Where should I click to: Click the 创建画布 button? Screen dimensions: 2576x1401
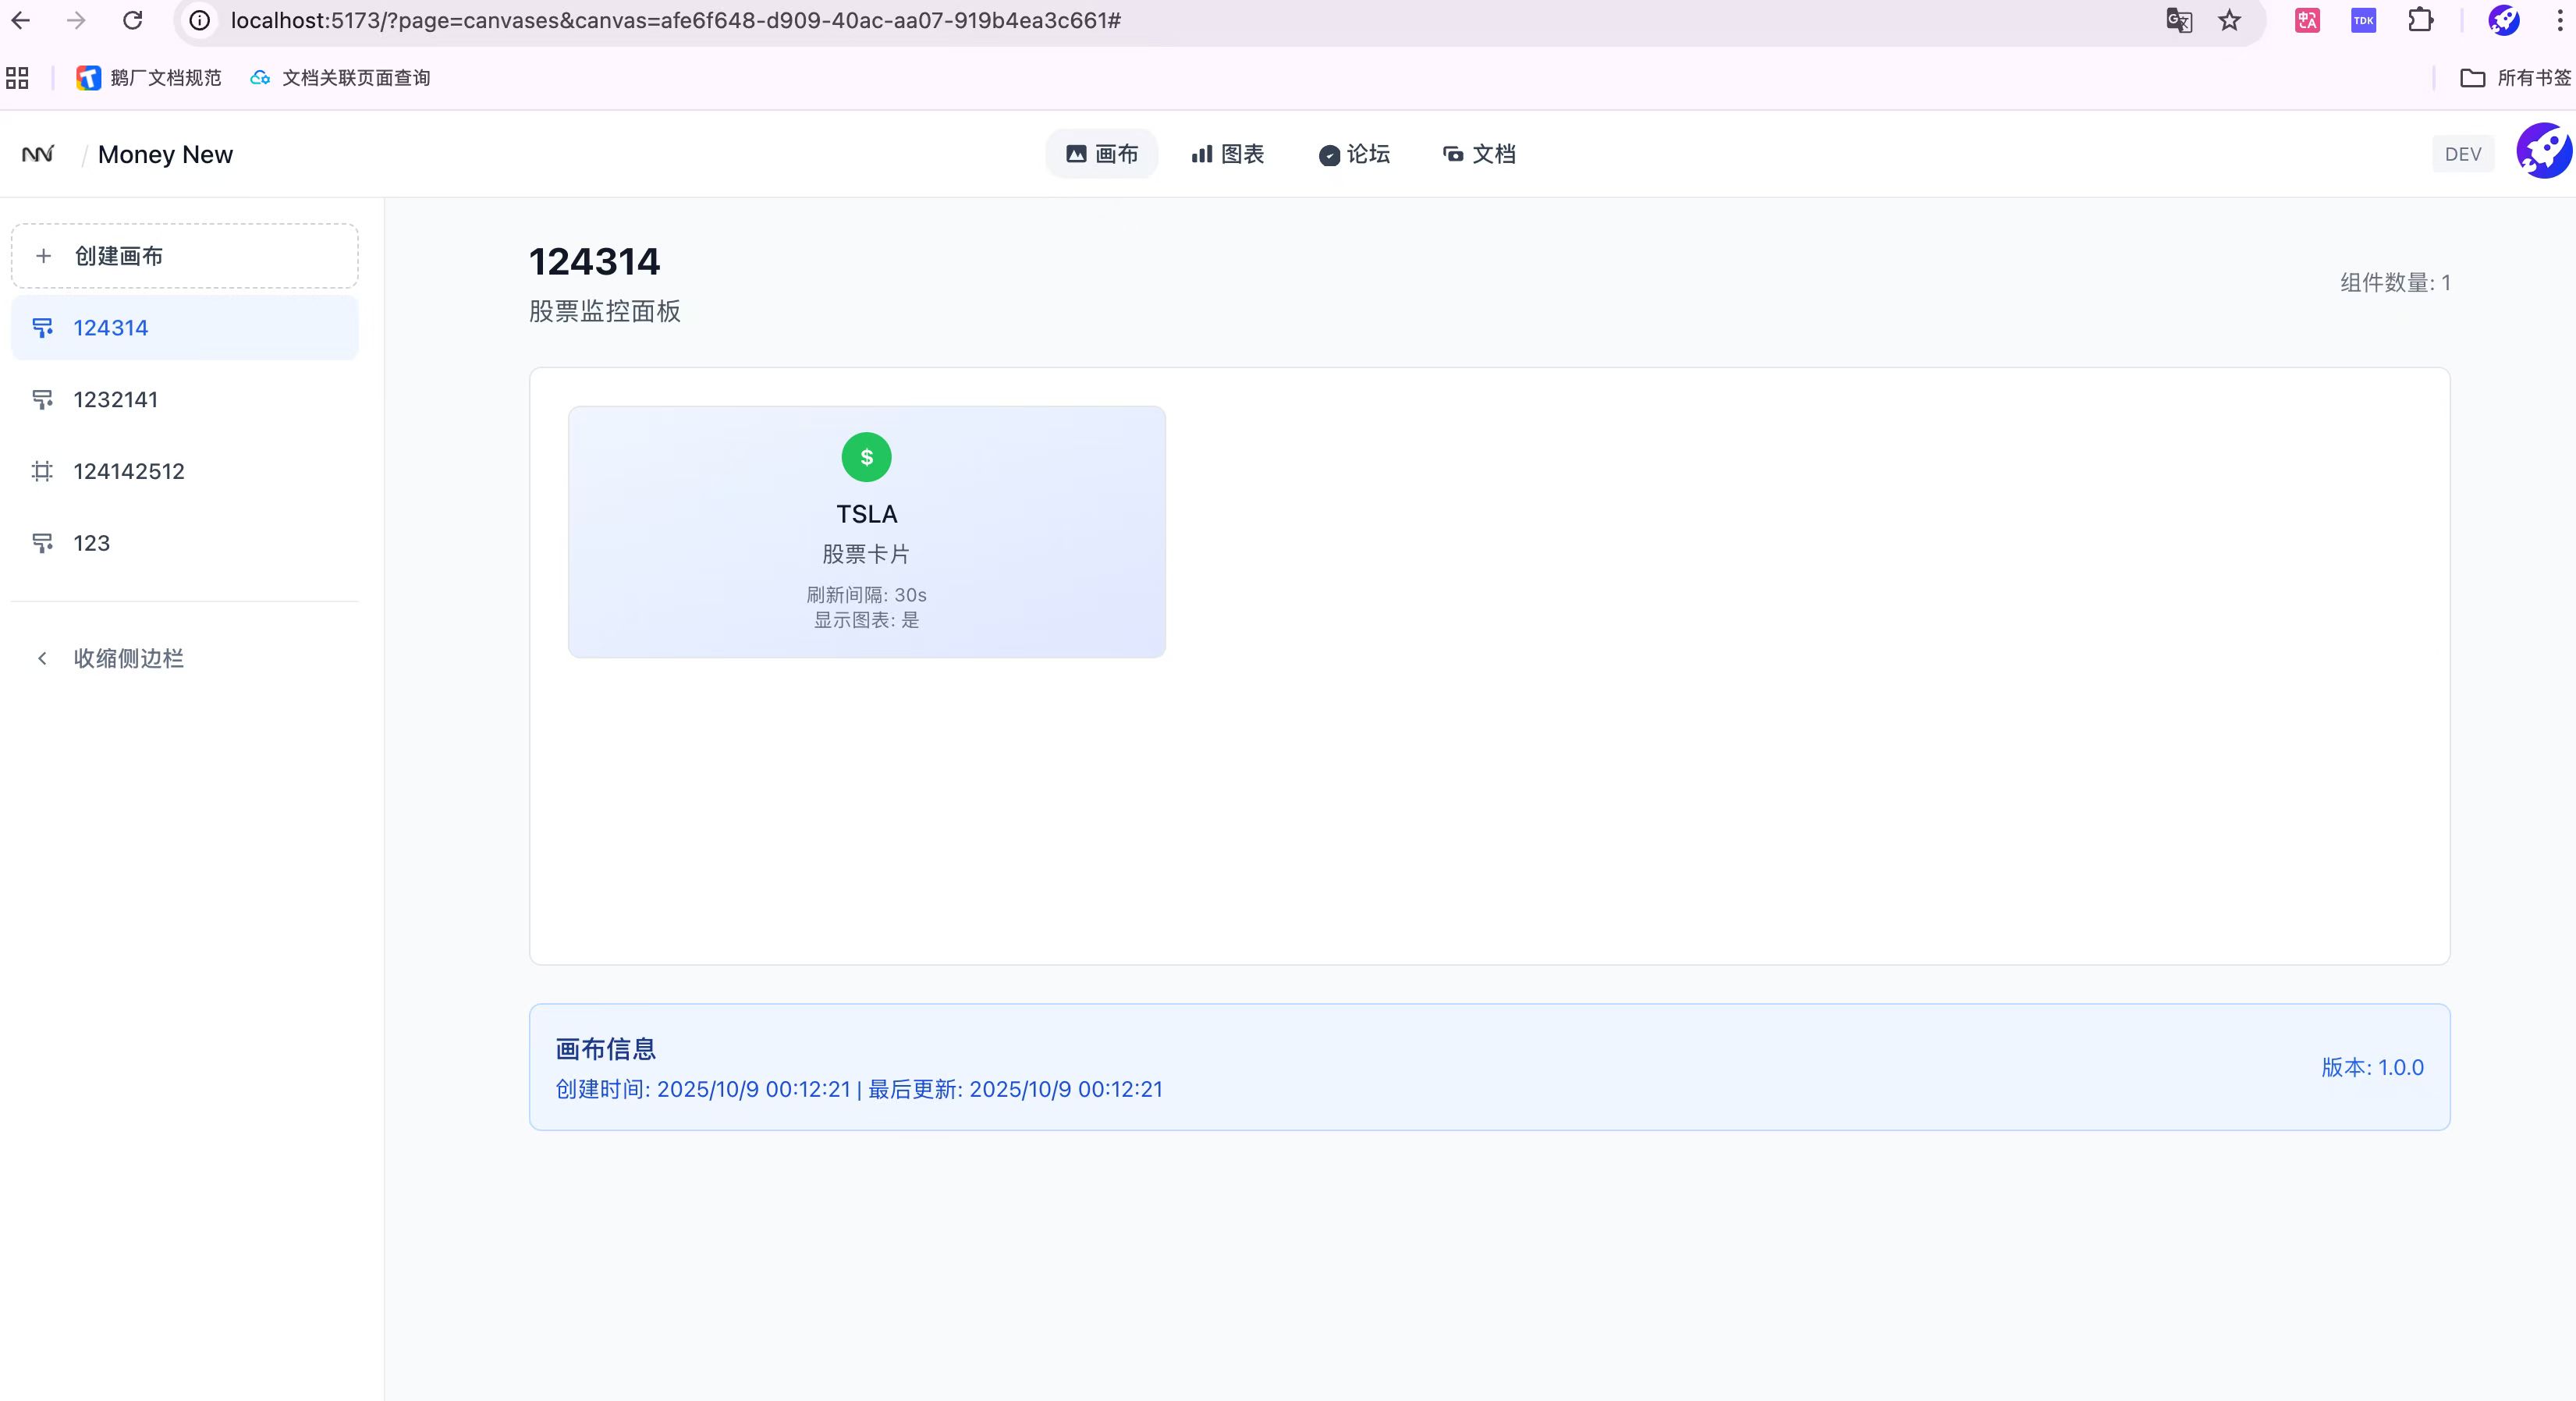click(x=185, y=256)
